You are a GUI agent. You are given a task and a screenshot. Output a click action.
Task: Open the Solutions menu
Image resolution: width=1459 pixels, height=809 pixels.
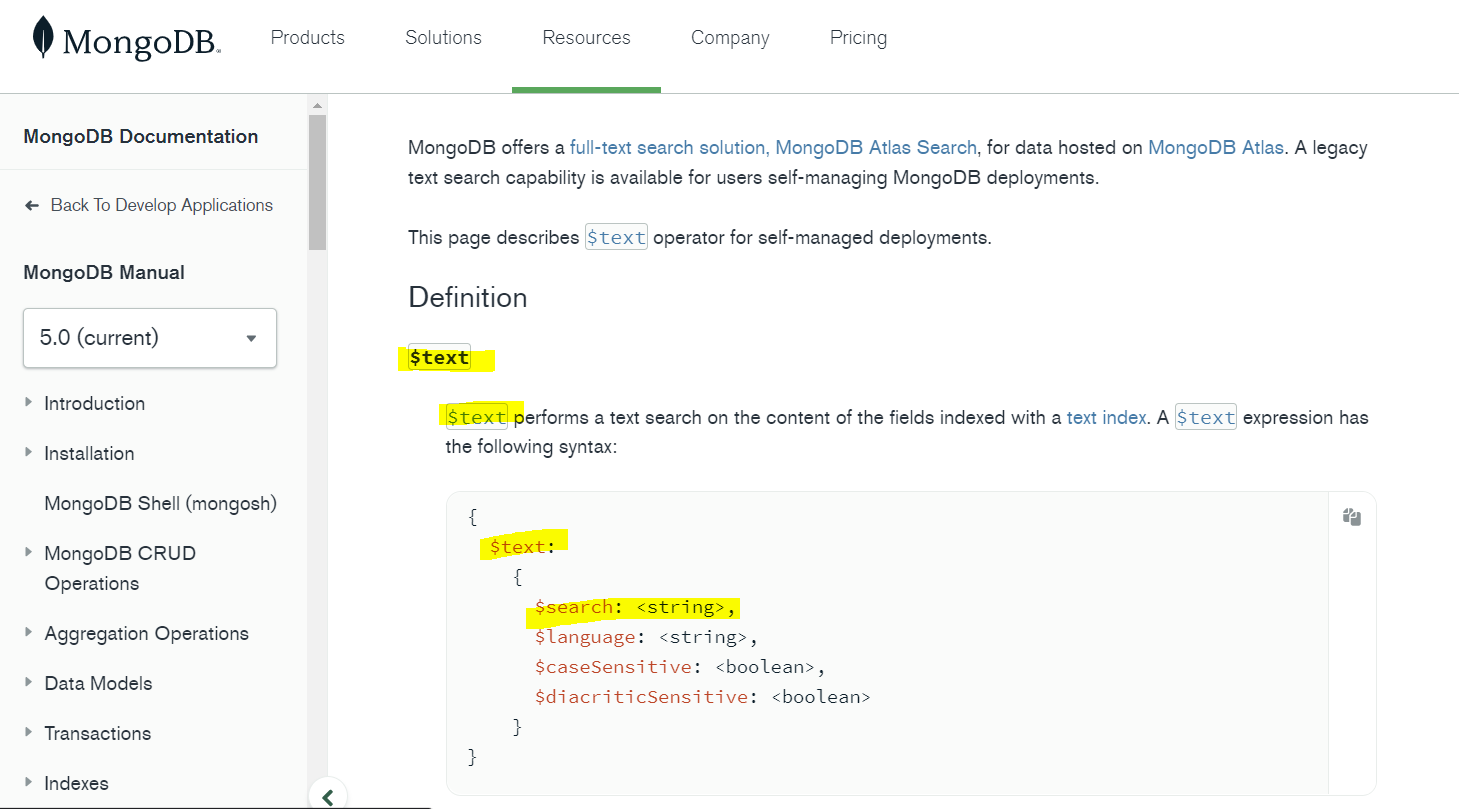(443, 38)
